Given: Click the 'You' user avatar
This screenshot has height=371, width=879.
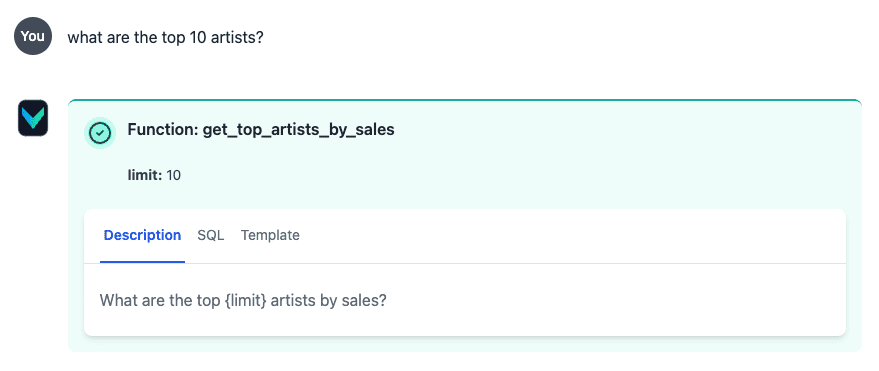Looking at the screenshot, I should point(33,36).
